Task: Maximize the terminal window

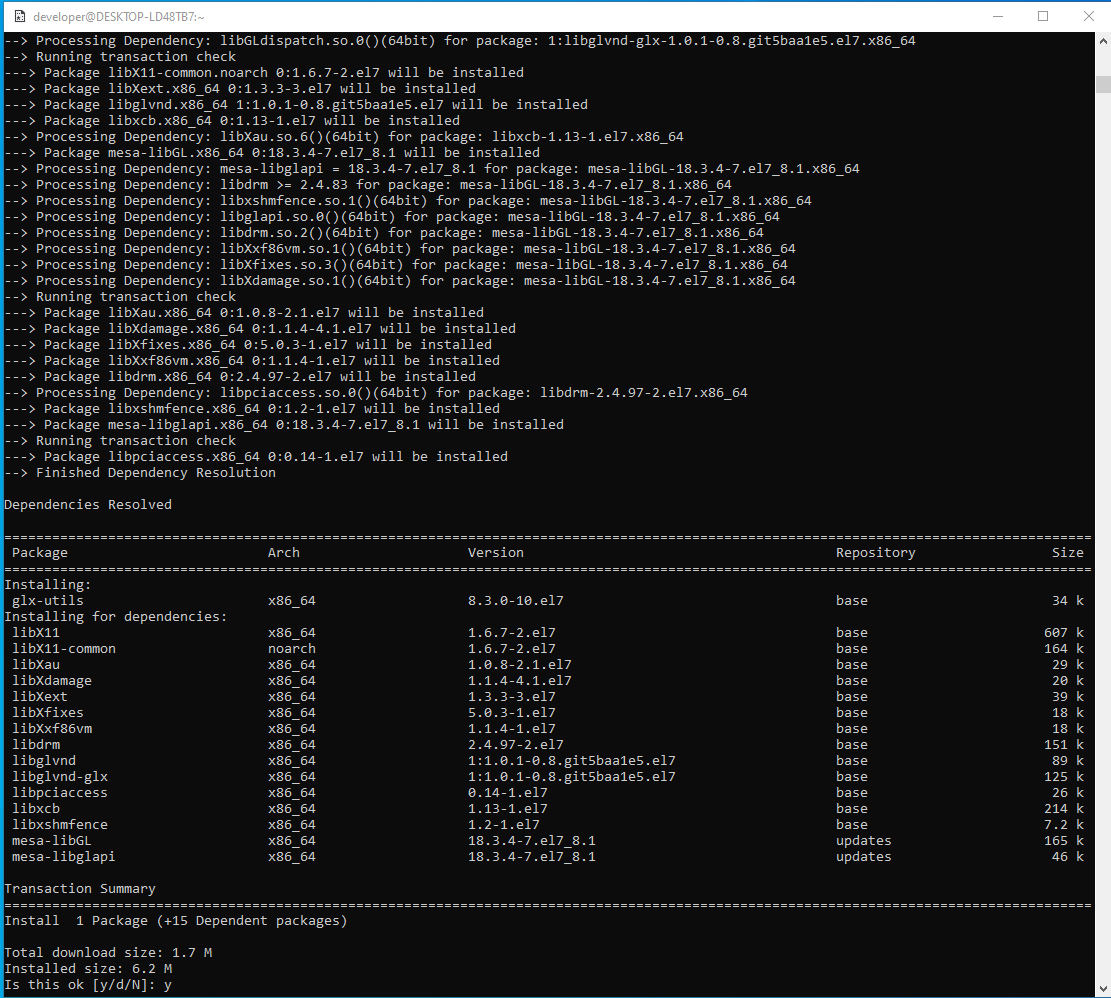Action: (x=1043, y=16)
